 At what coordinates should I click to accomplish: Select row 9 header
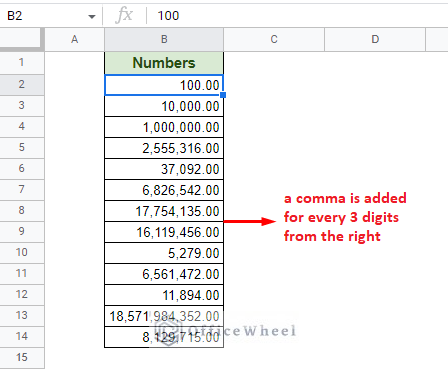22,231
